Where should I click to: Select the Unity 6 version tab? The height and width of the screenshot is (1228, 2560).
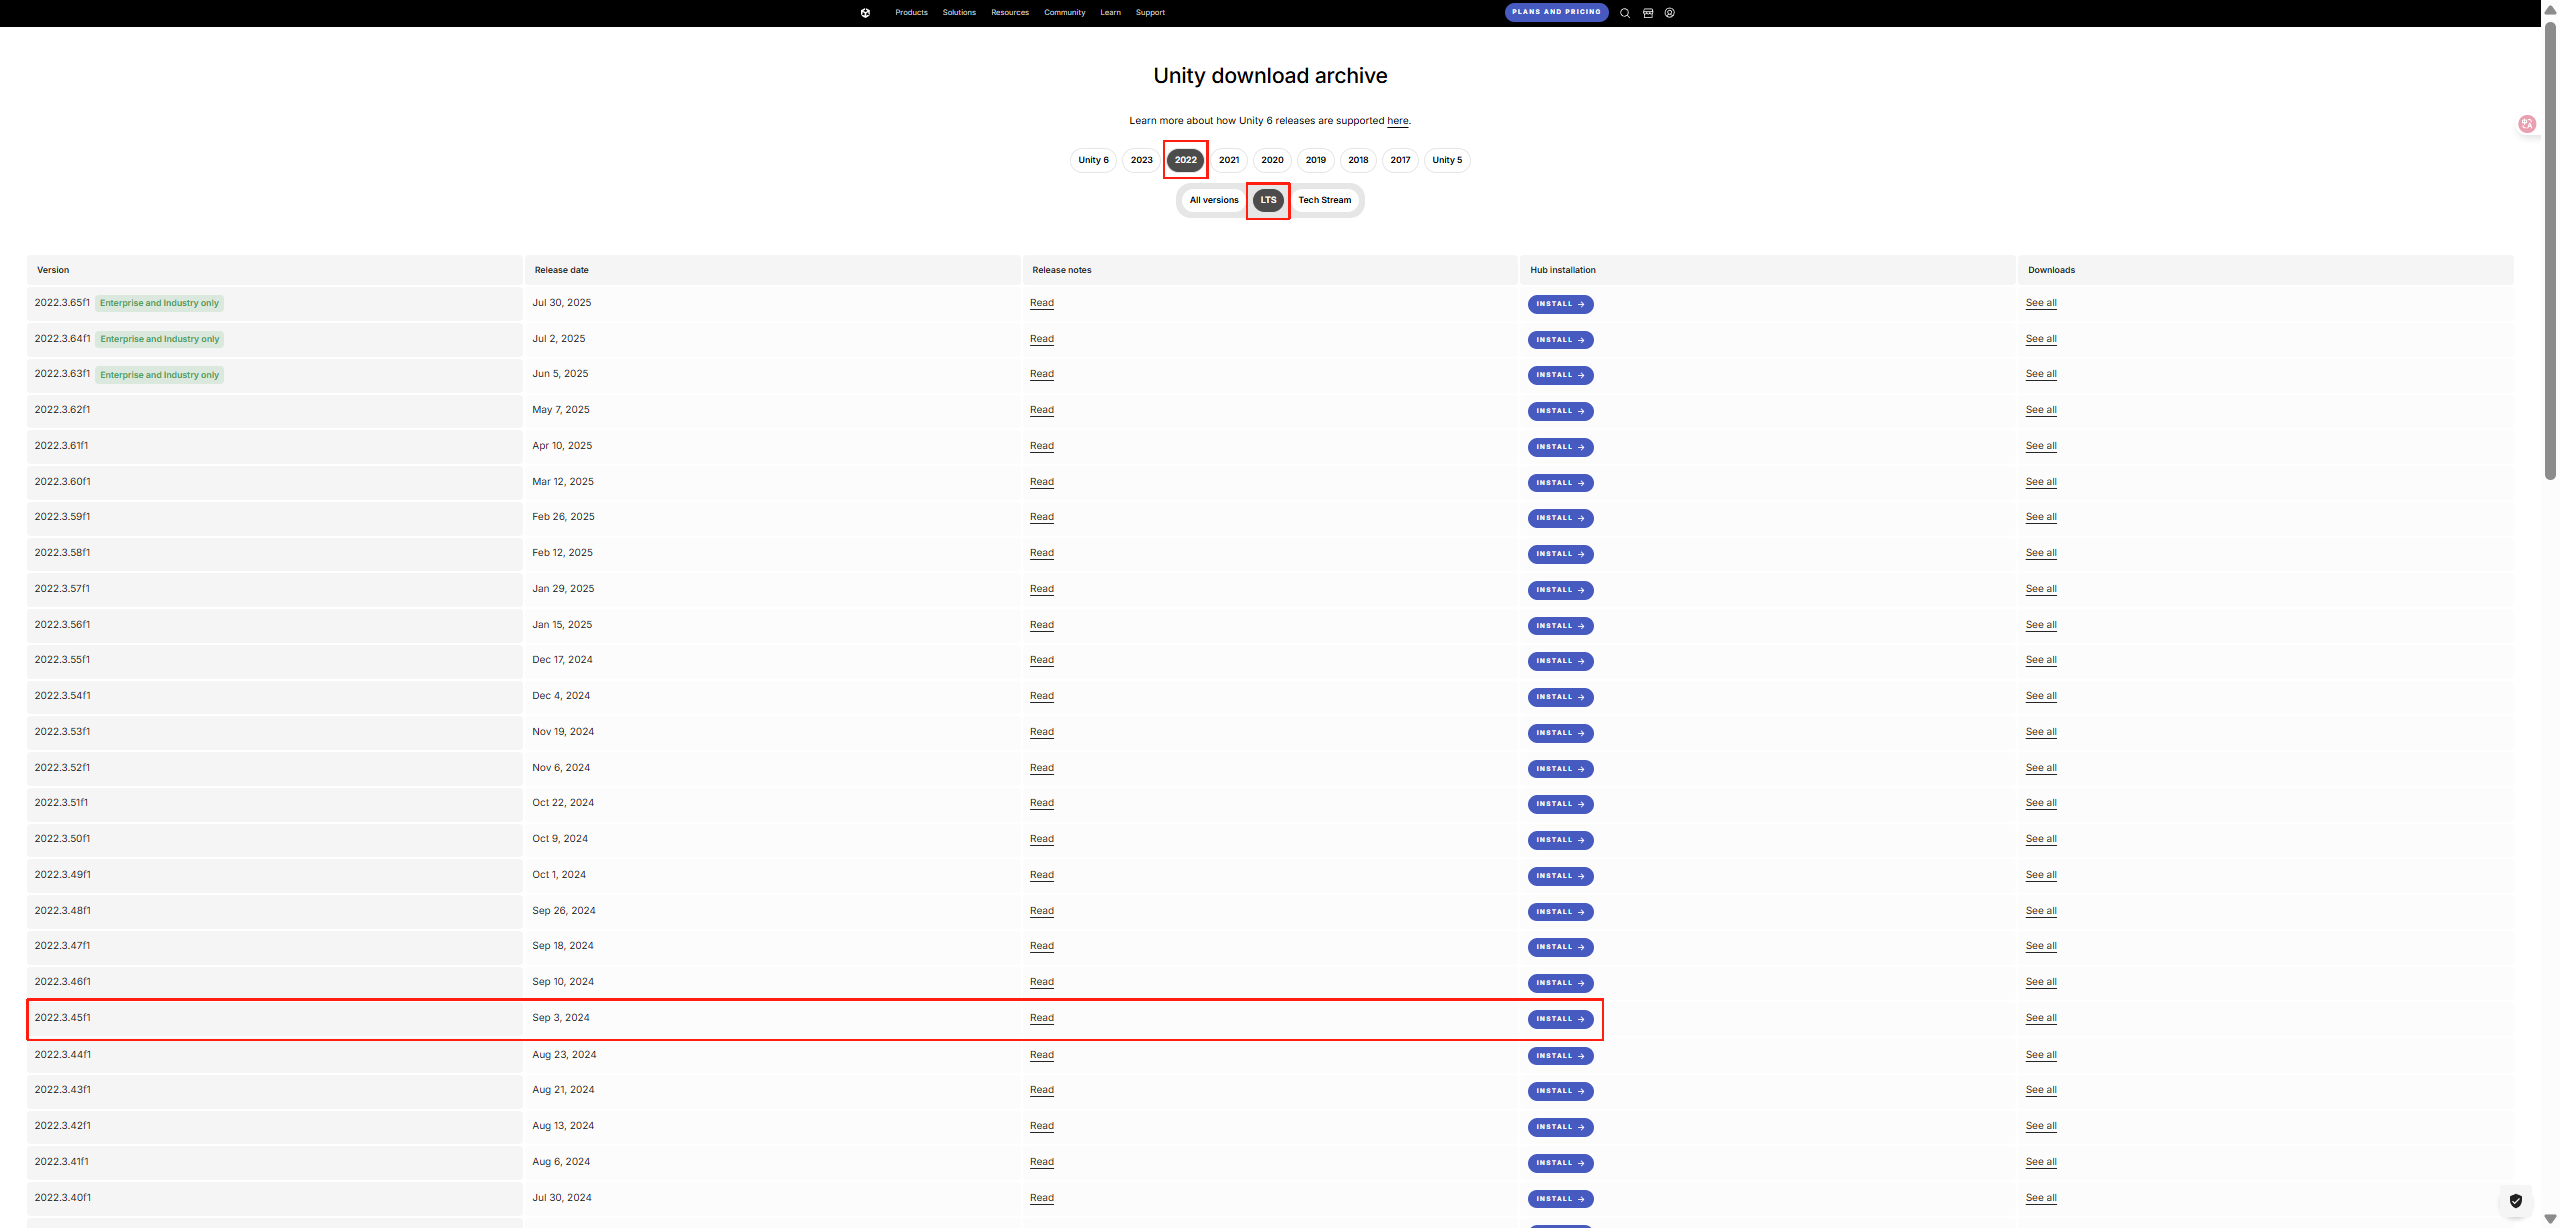click(1093, 160)
